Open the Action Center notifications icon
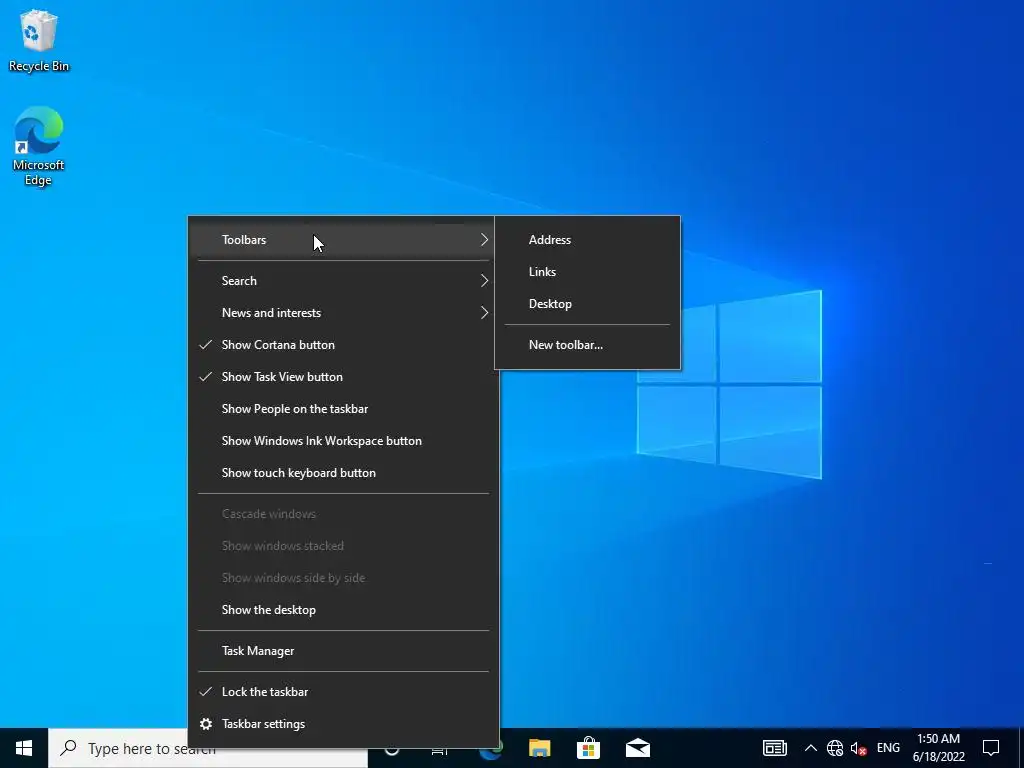Screen dimensions: 1024x768 point(991,748)
